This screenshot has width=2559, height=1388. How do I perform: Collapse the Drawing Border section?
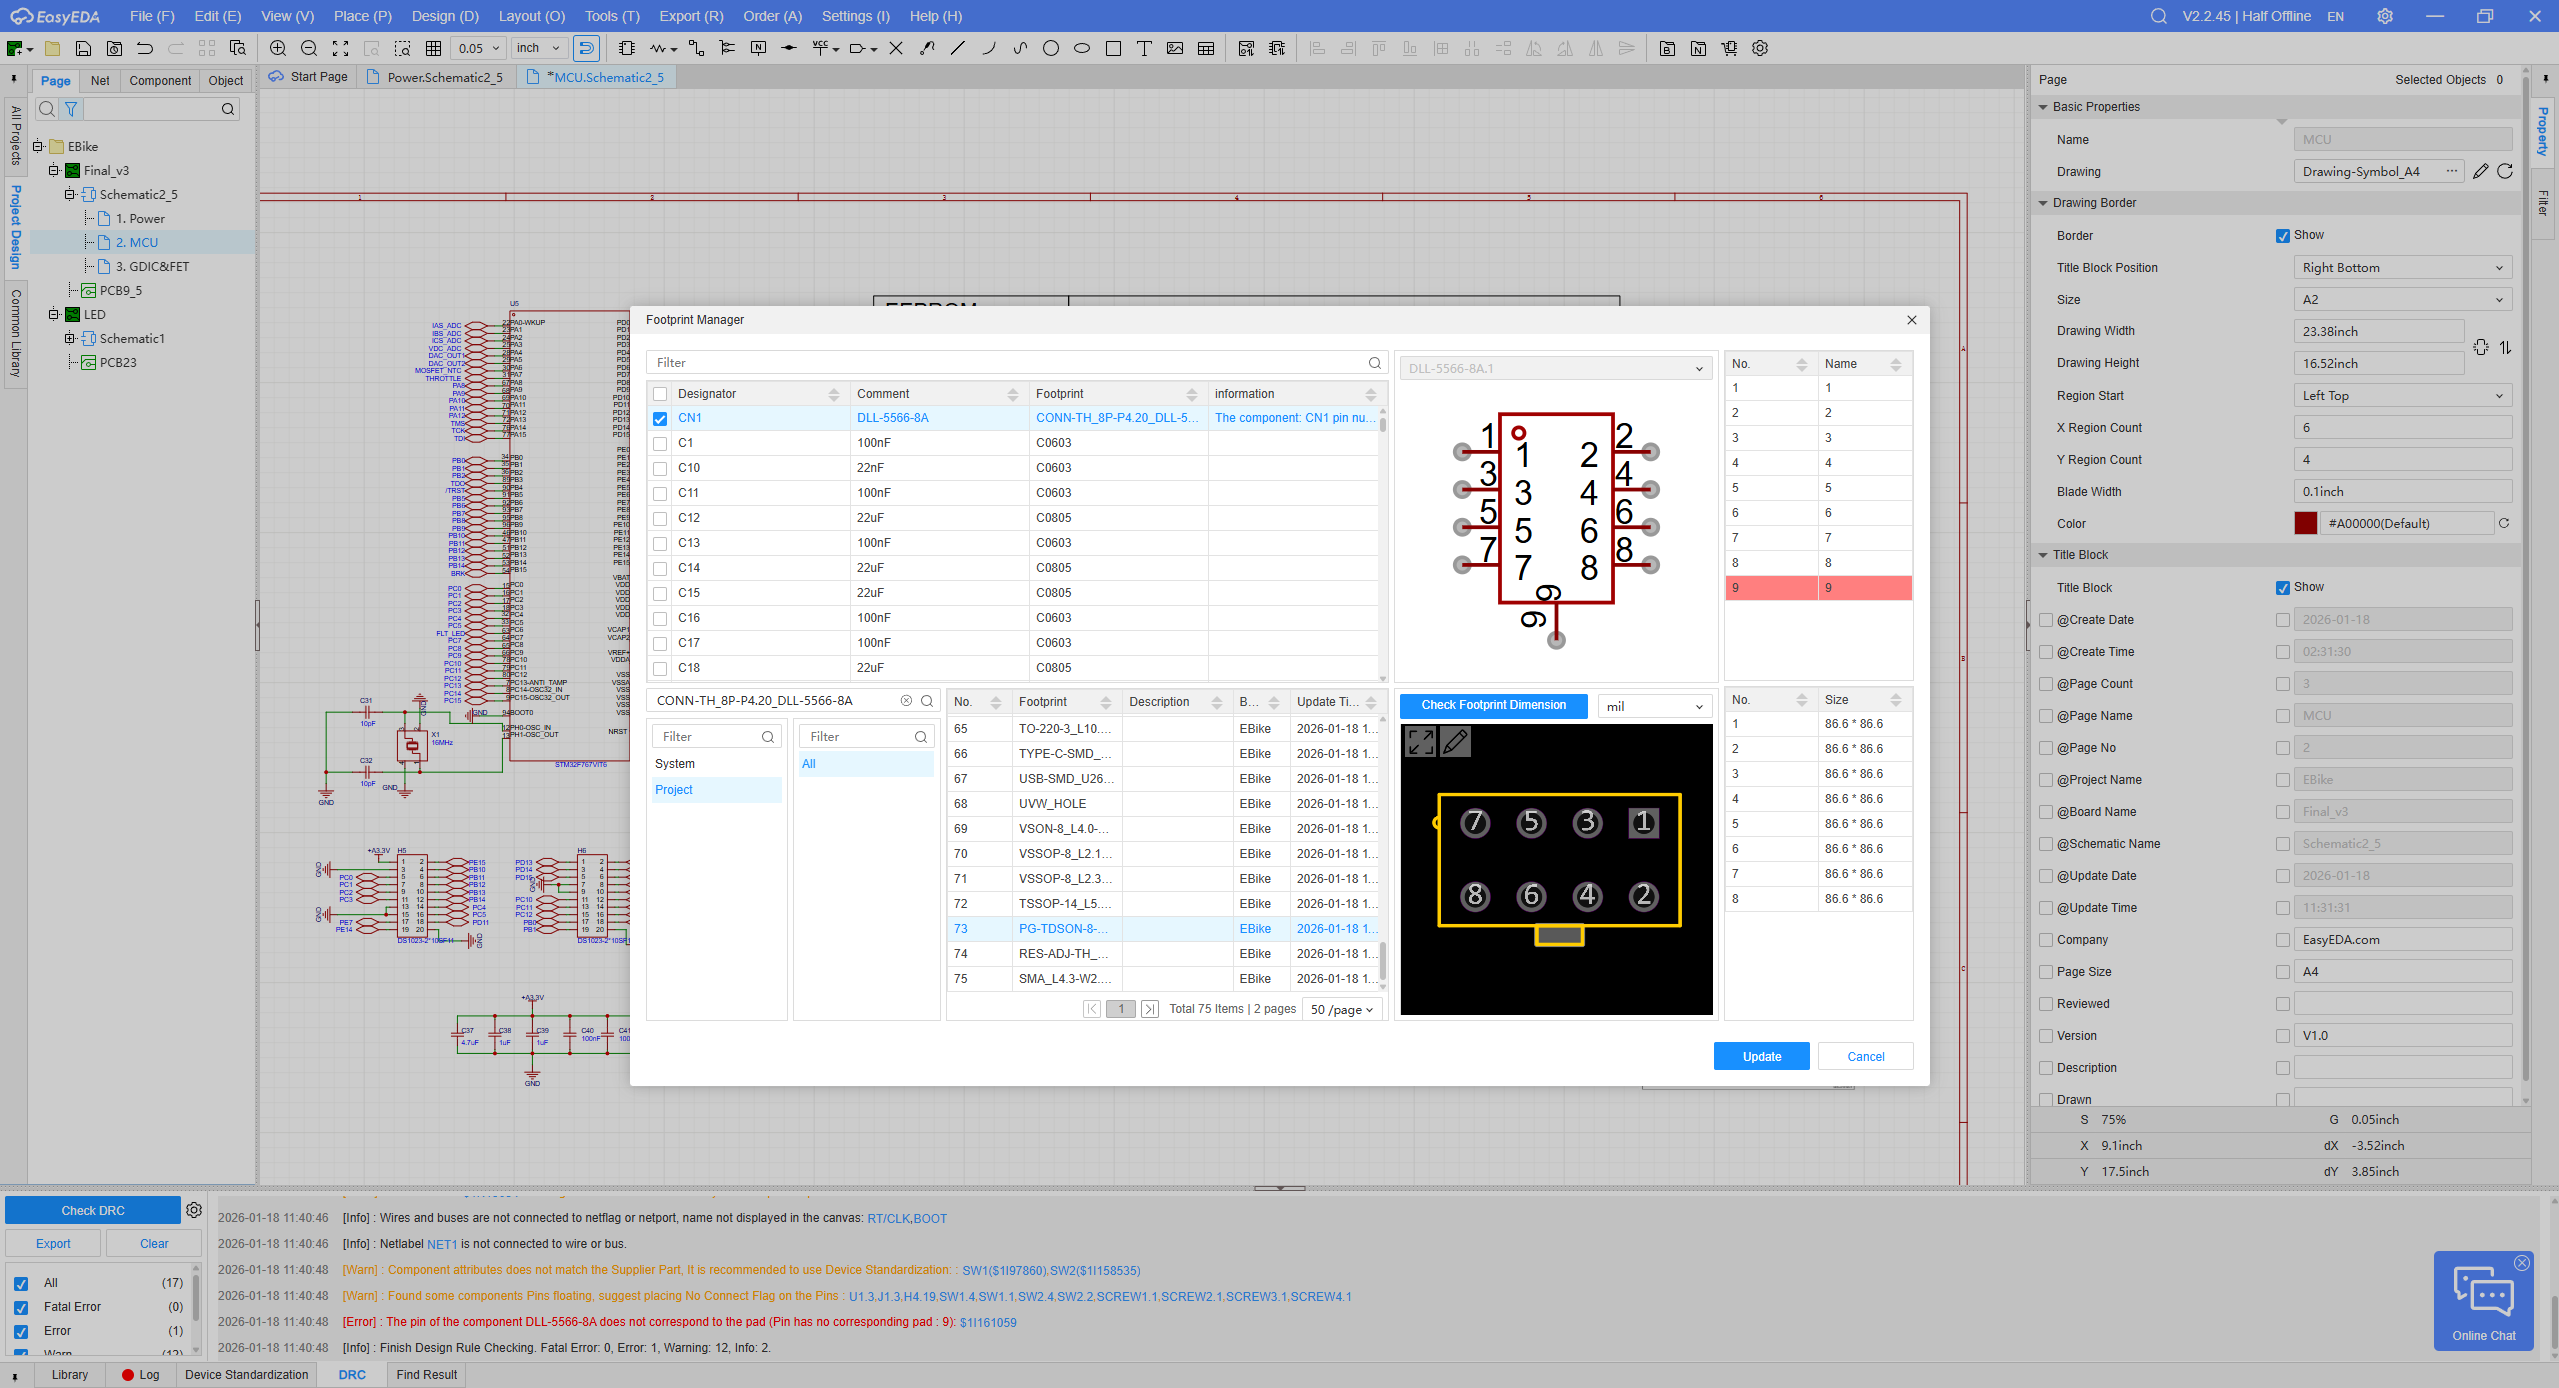pos(2043,203)
